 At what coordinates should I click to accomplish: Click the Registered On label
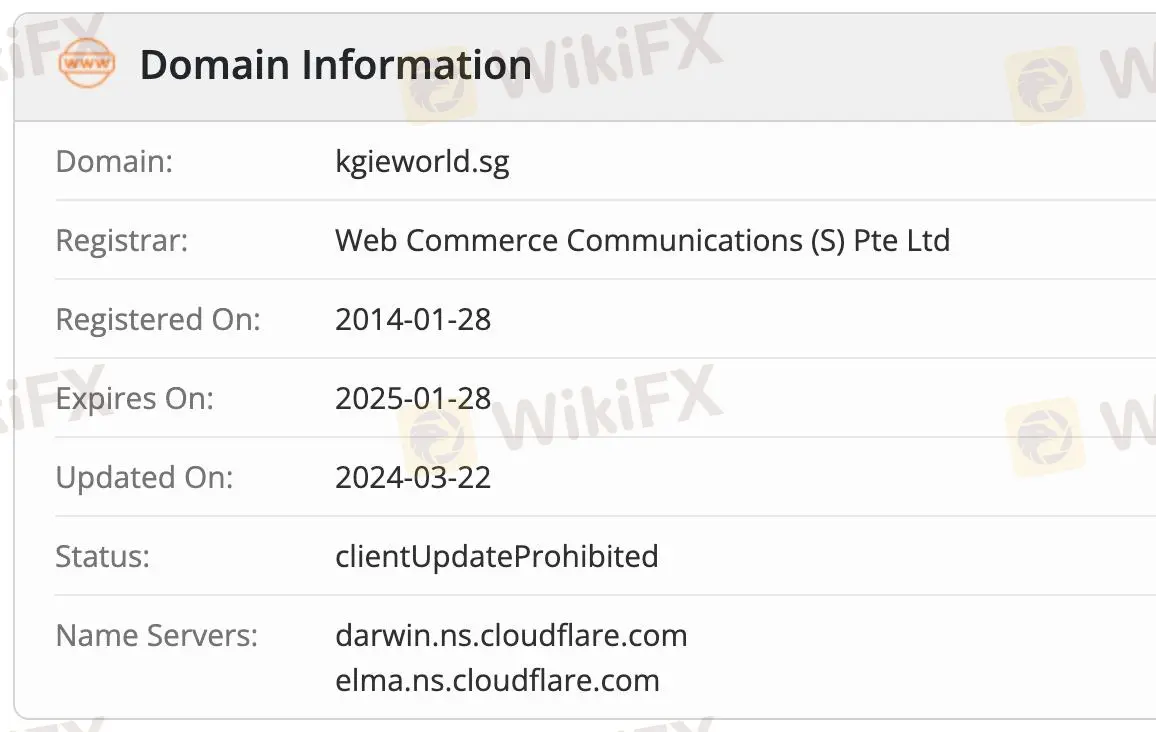(157, 319)
